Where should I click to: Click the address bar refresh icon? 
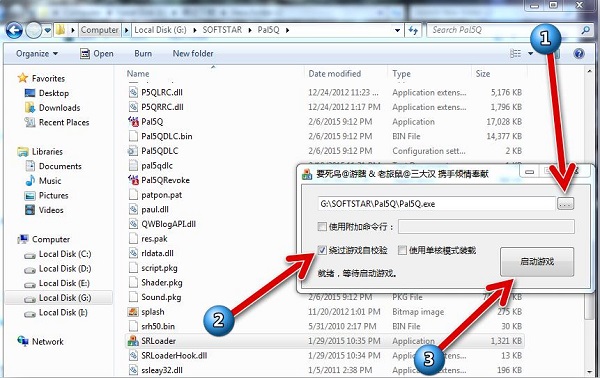tap(413, 30)
